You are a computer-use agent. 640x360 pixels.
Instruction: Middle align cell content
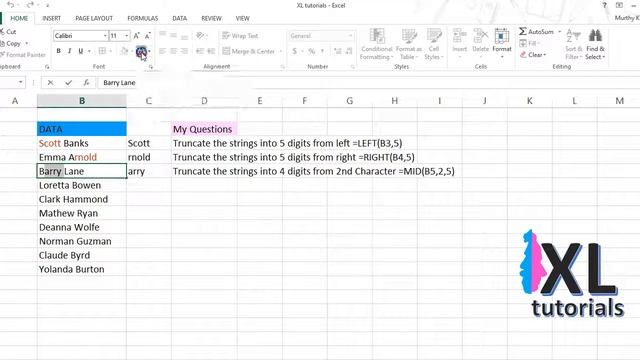[173, 36]
